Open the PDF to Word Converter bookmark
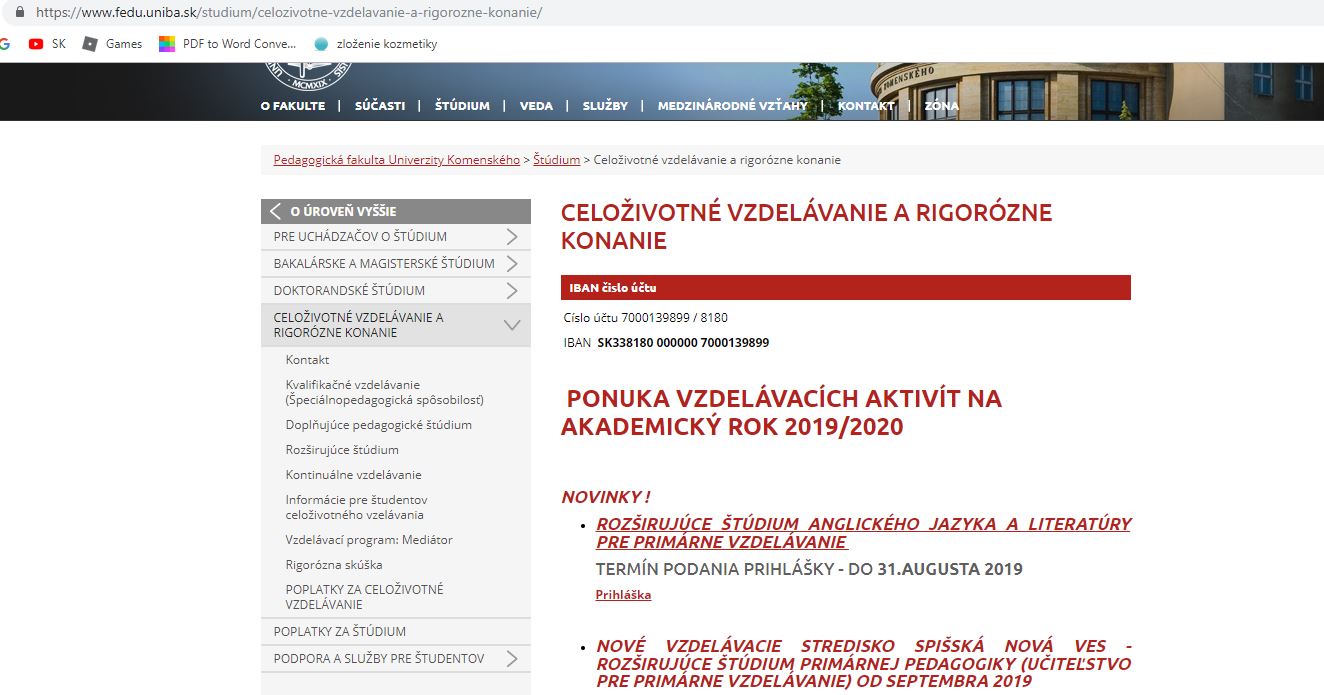This screenshot has width=1324, height=695. click(x=228, y=44)
